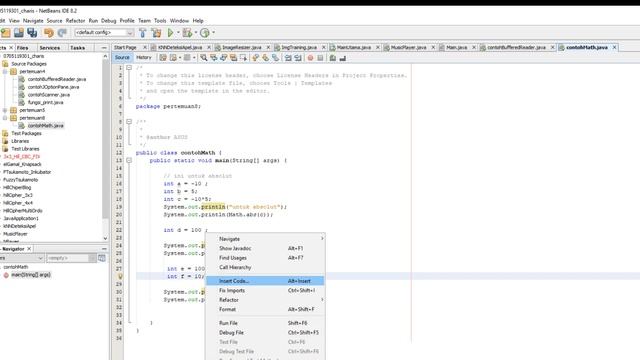Minimize the Projects panel window group
This screenshot has width=640, height=360.
[104, 48]
